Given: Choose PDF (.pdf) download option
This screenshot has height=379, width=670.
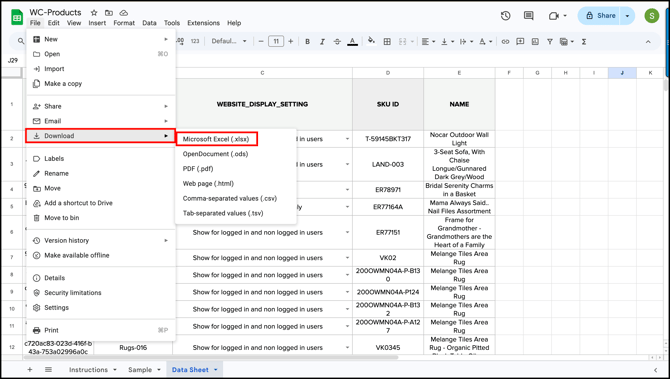Looking at the screenshot, I should [198, 169].
